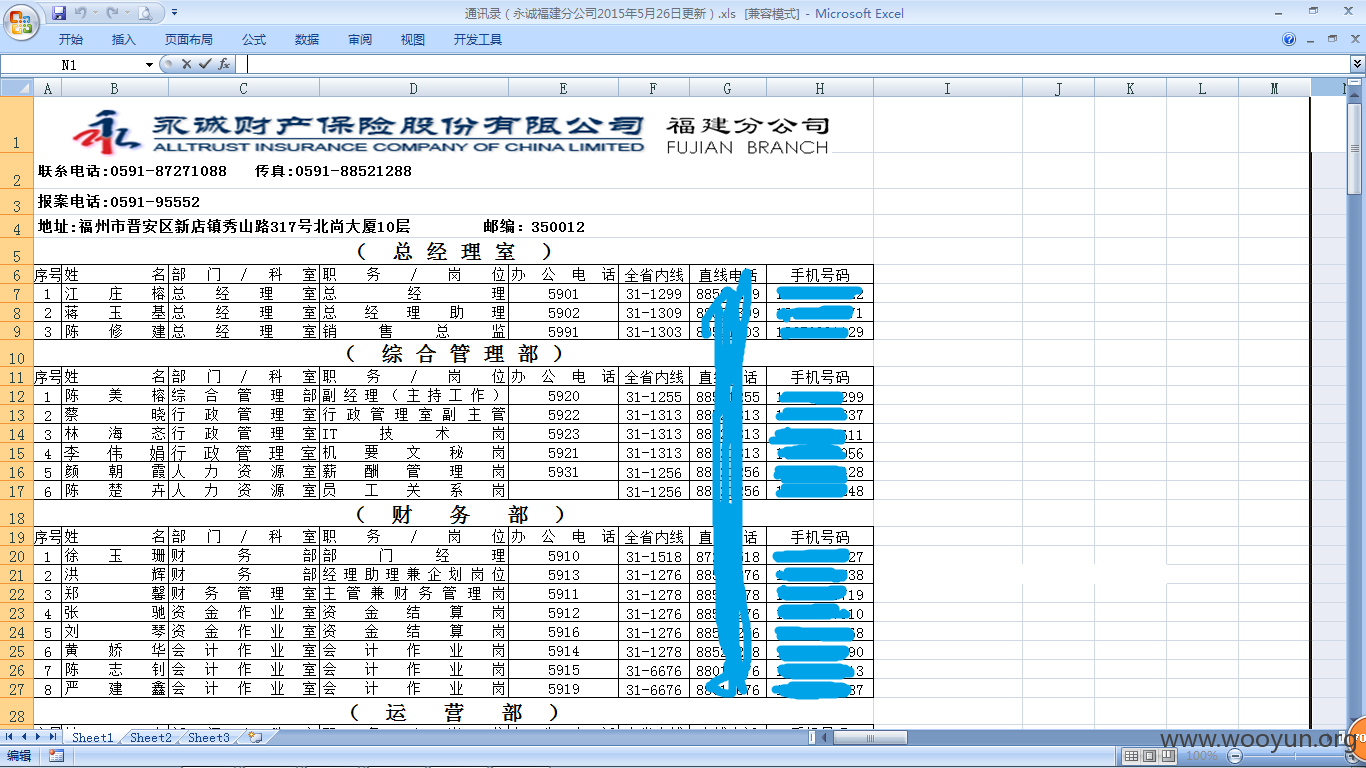The image size is (1366, 768).
Task: Open the 视图 ribbon tab
Action: 413,40
